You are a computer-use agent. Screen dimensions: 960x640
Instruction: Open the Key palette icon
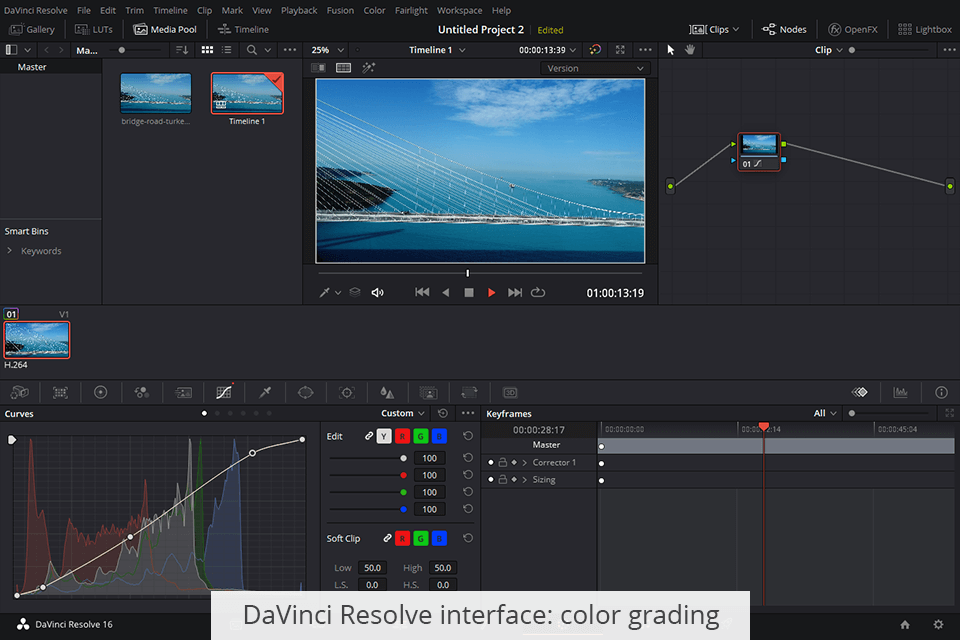pyautogui.click(x=429, y=393)
